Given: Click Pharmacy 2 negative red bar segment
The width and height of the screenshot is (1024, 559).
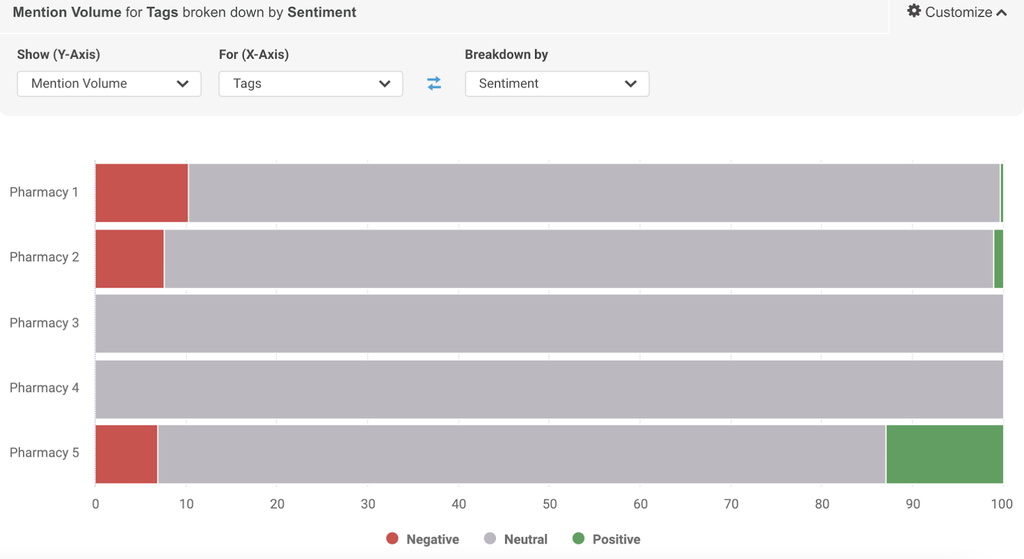Looking at the screenshot, I should click(129, 258).
